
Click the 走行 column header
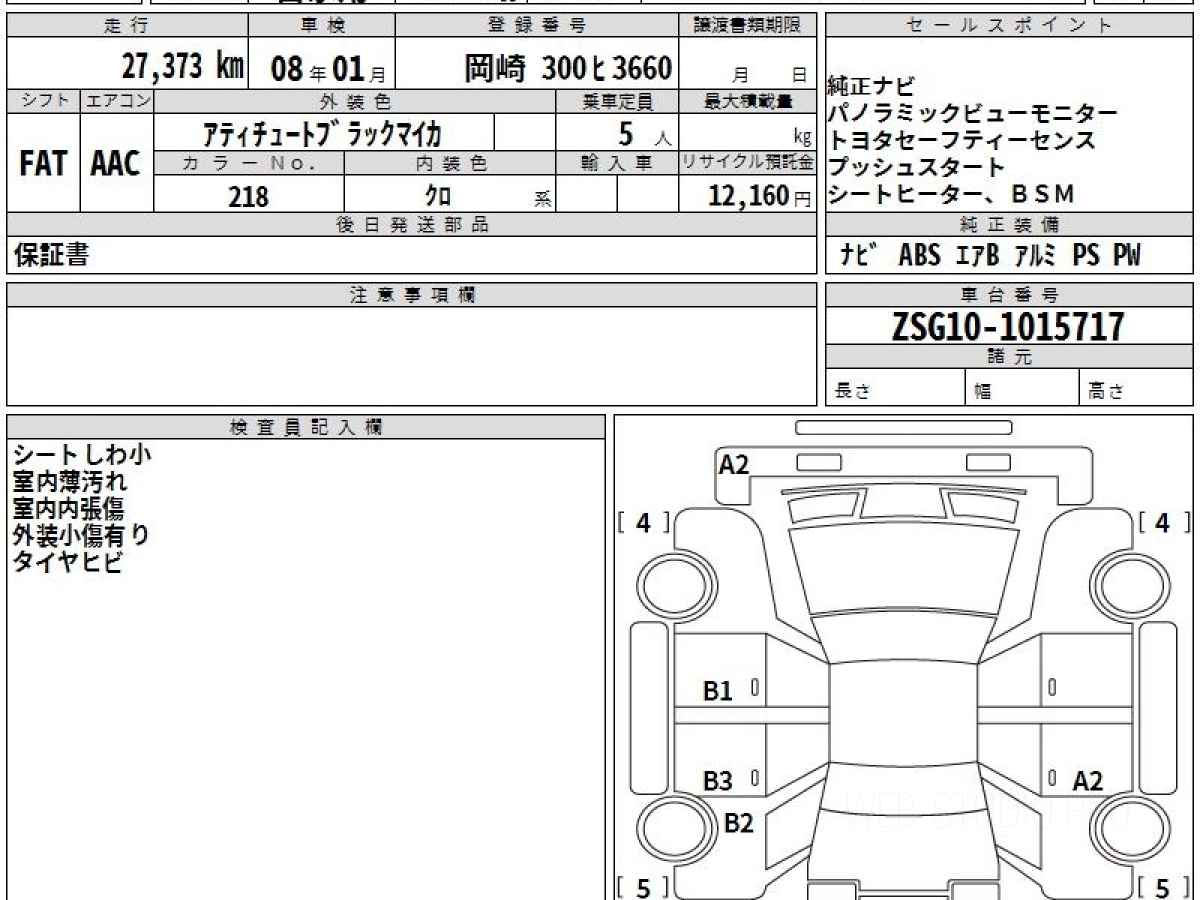tap(127, 26)
